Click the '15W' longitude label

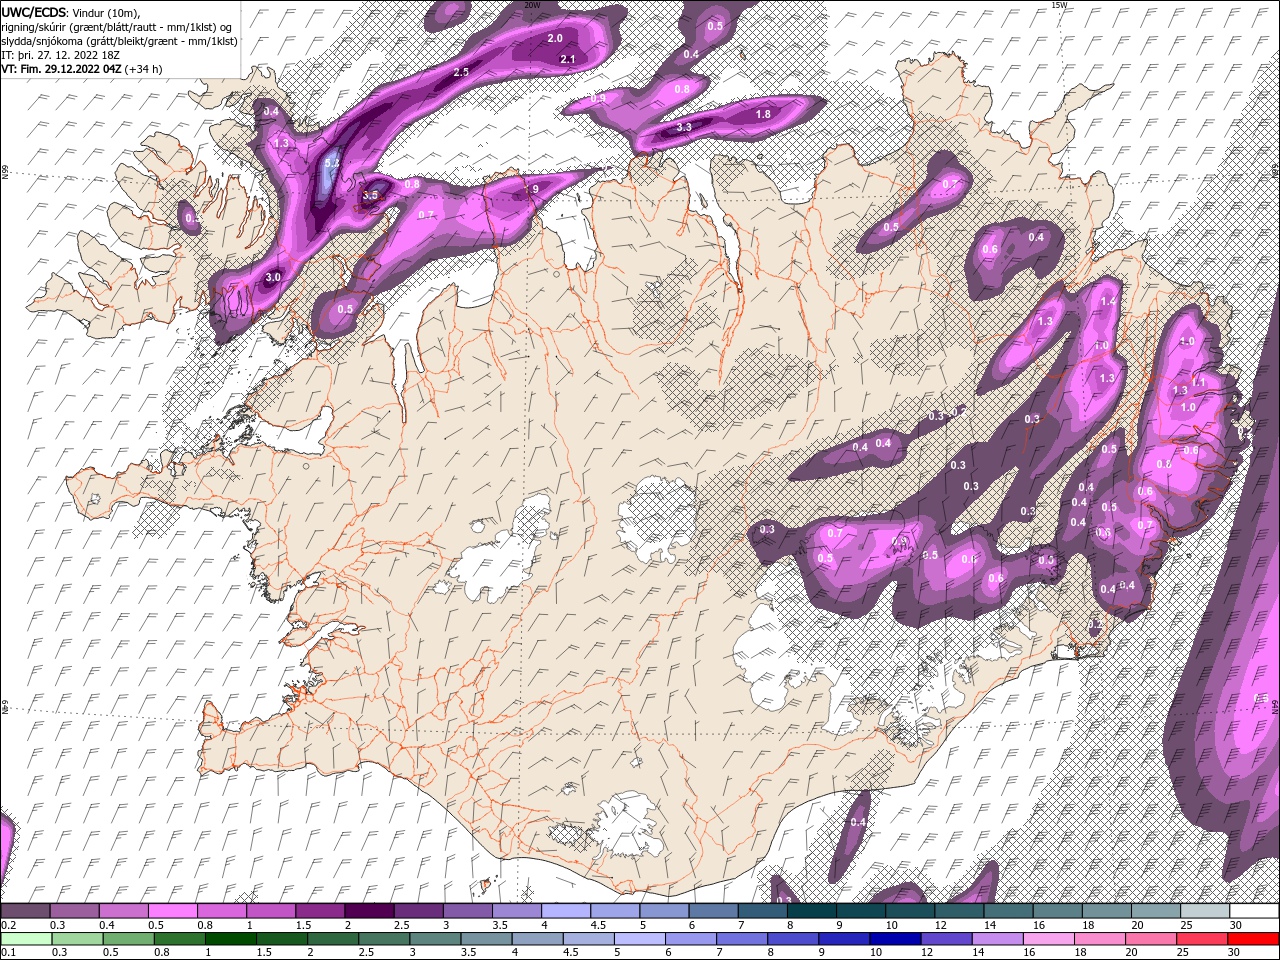pos(1059,5)
